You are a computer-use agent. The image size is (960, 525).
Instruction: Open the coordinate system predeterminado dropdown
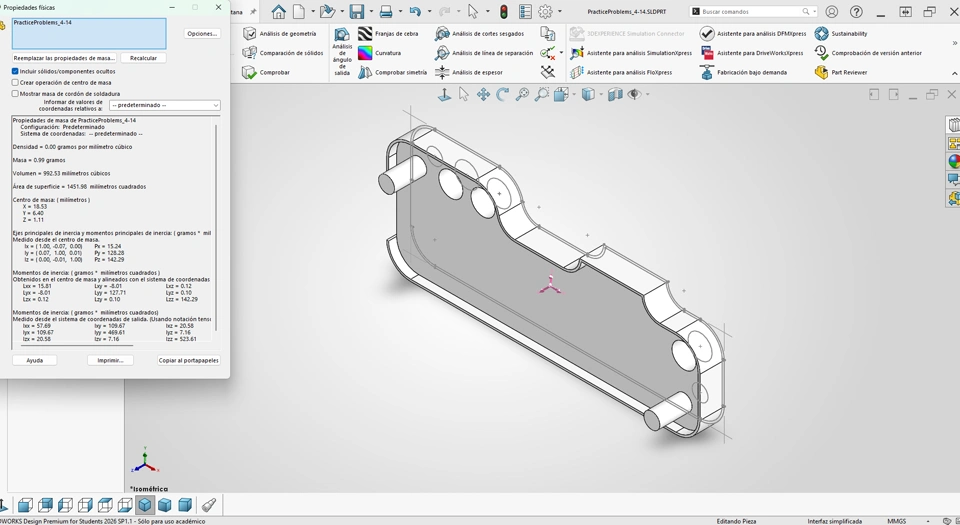[x=165, y=105]
